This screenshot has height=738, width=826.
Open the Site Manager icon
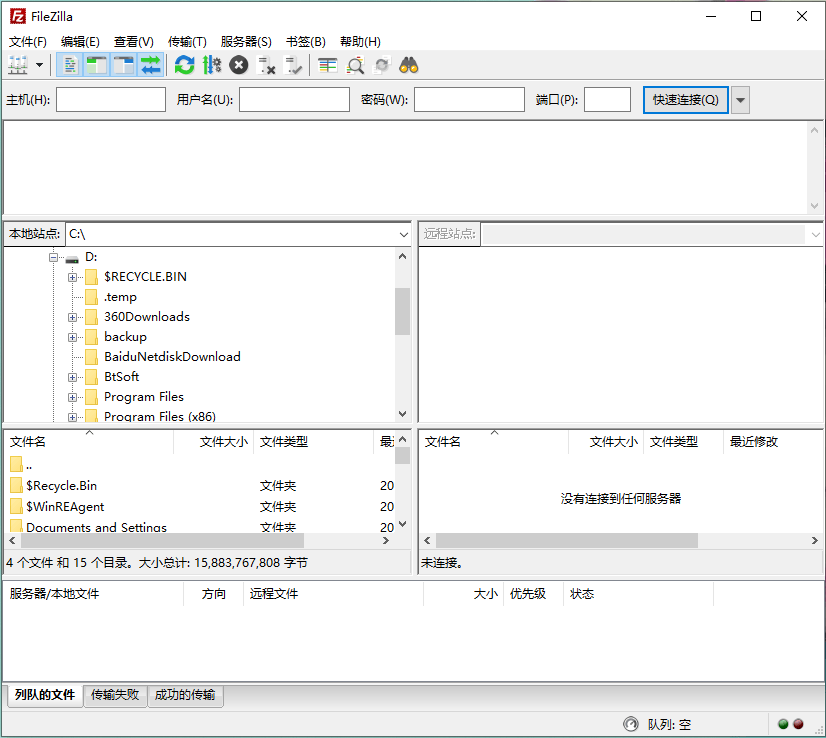18,65
